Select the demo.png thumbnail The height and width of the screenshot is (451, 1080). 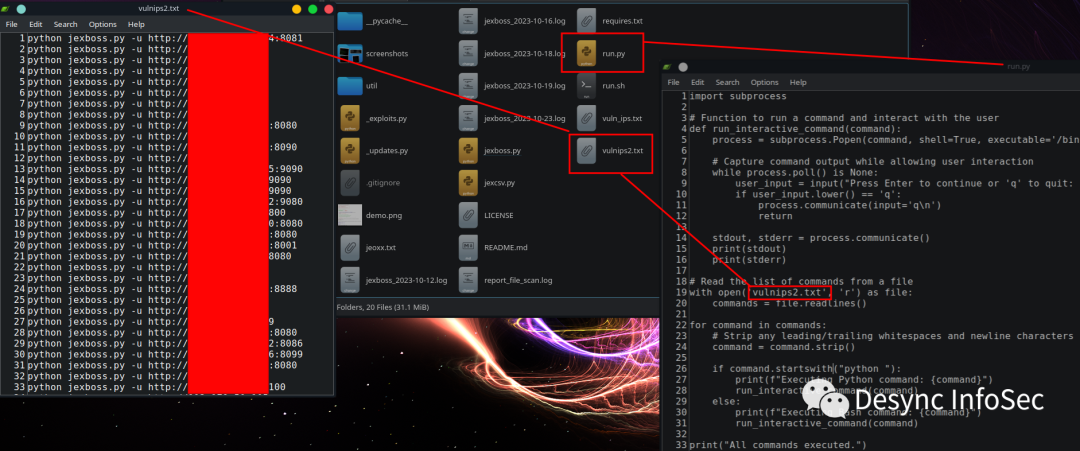351,215
